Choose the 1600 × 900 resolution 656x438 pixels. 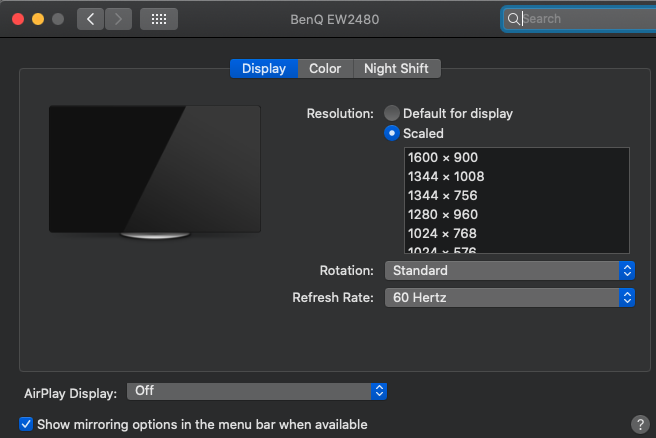517,157
